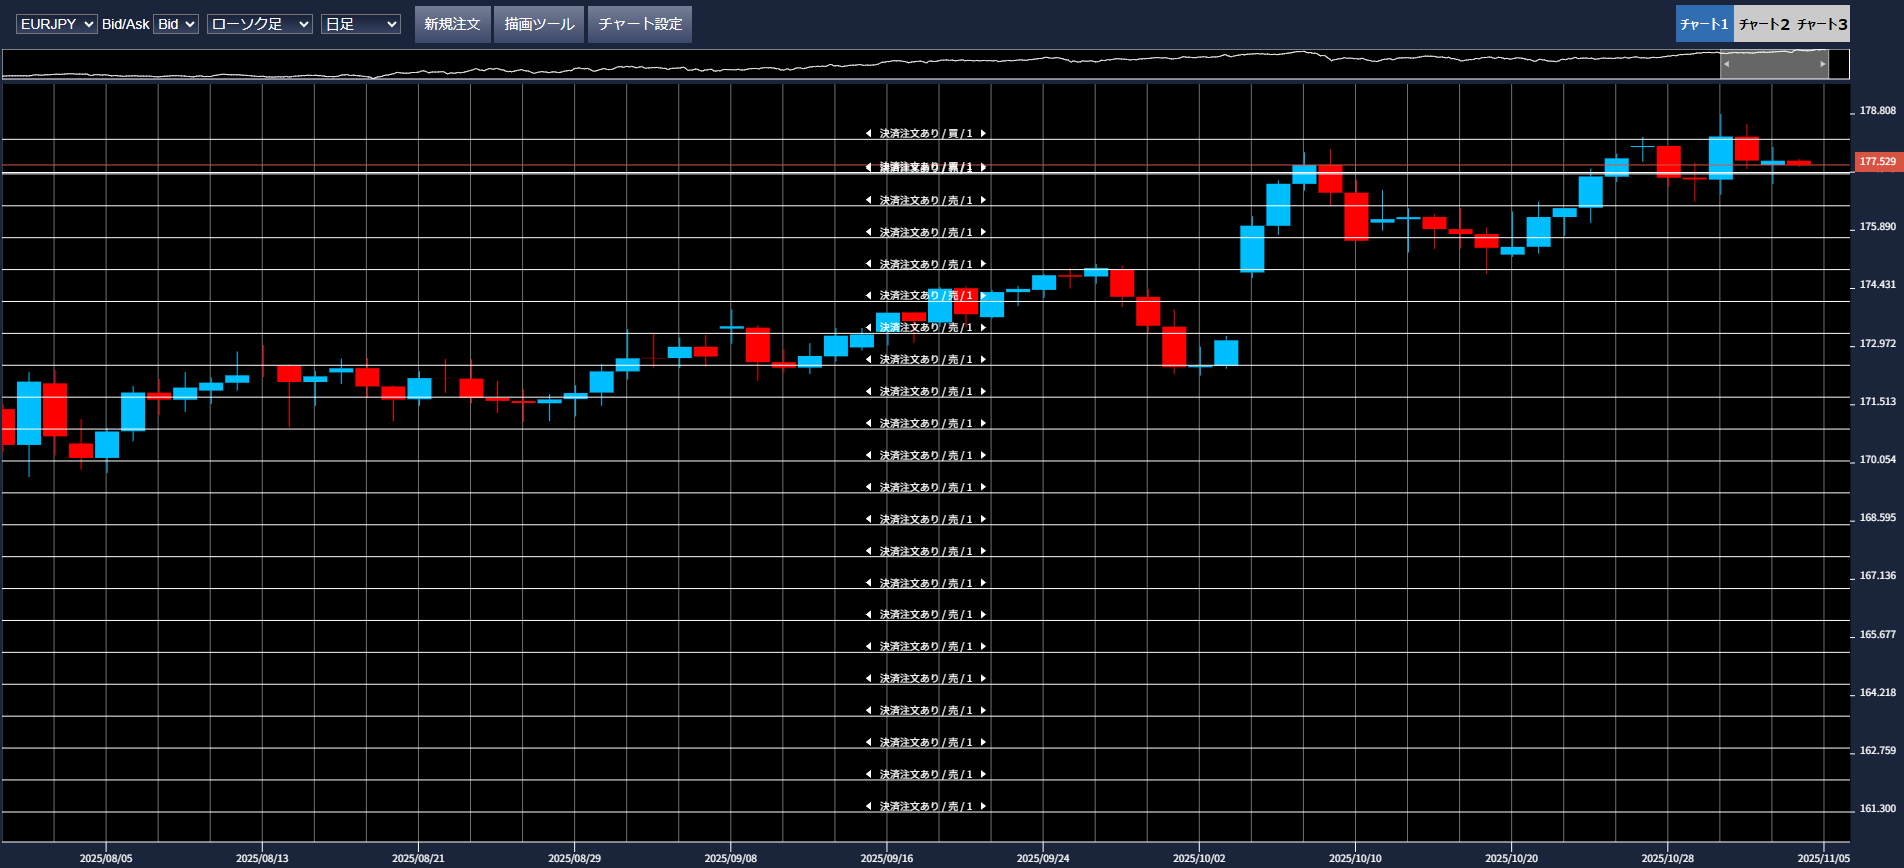Select the チャート1 tab

click(x=1704, y=24)
